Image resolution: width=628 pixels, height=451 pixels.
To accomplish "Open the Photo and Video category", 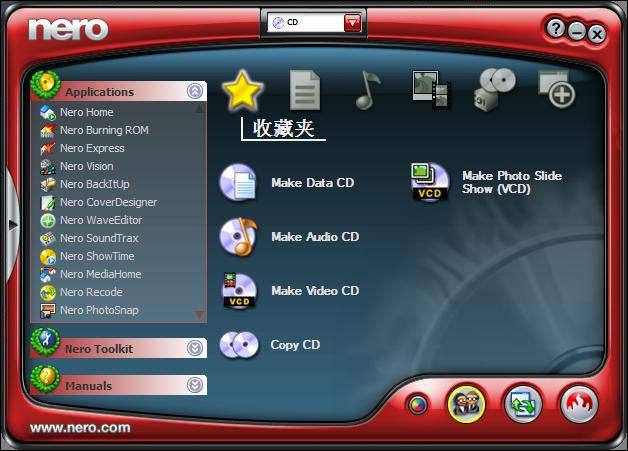I will [431, 90].
